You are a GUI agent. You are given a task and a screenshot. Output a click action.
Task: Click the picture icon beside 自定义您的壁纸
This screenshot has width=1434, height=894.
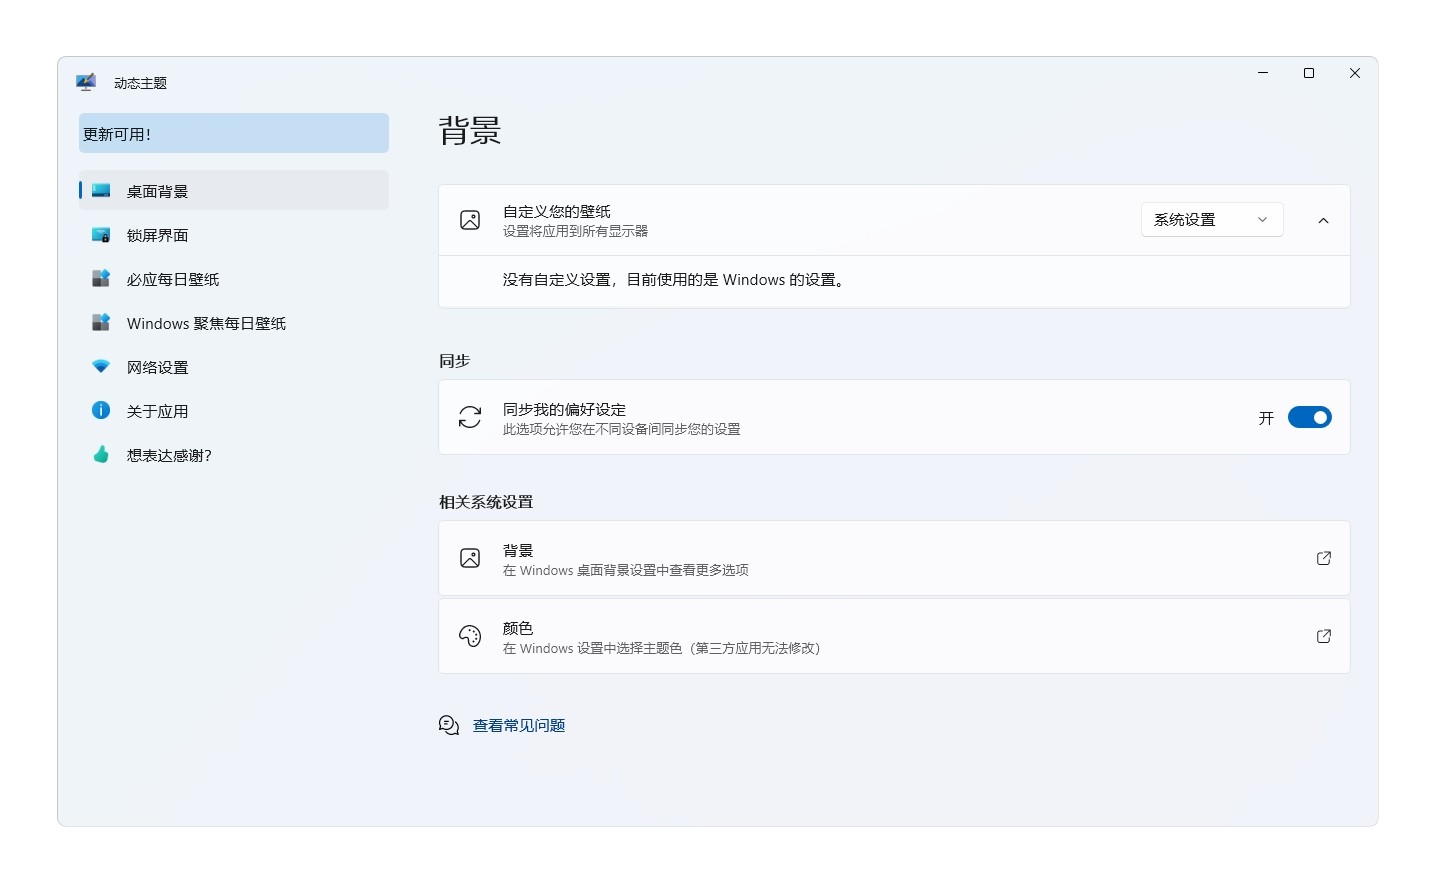[470, 220]
